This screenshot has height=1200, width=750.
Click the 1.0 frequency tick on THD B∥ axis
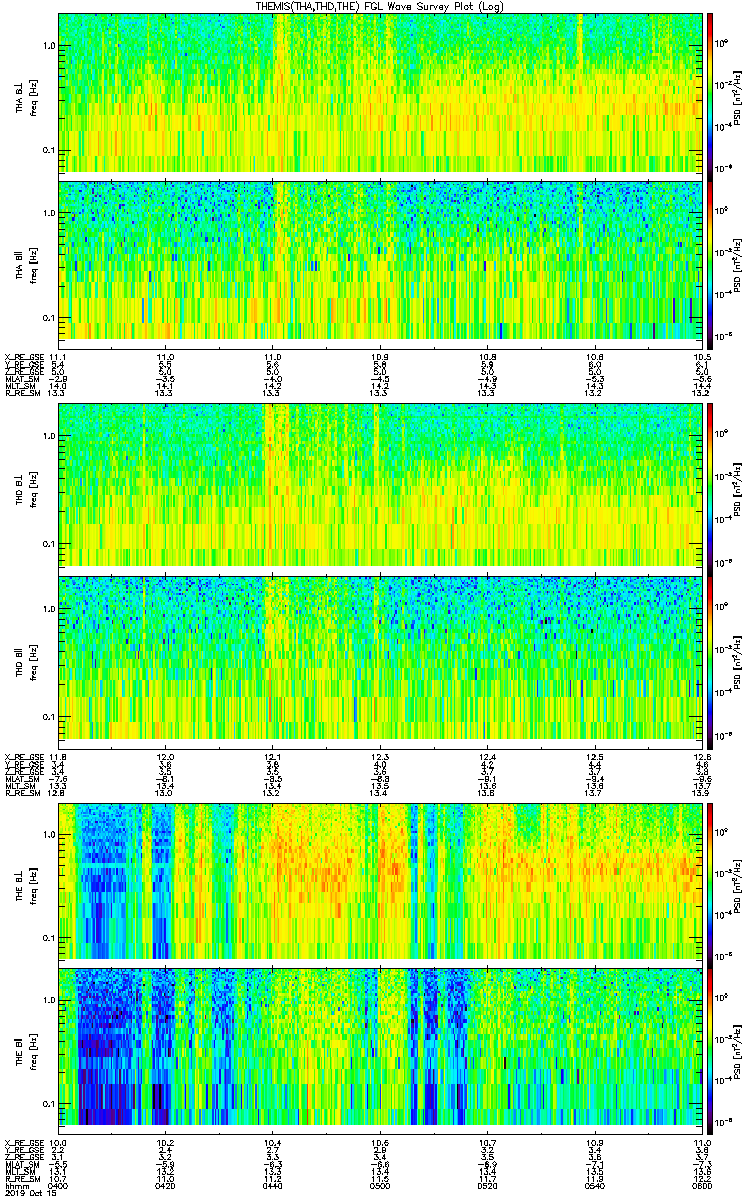click(47, 608)
